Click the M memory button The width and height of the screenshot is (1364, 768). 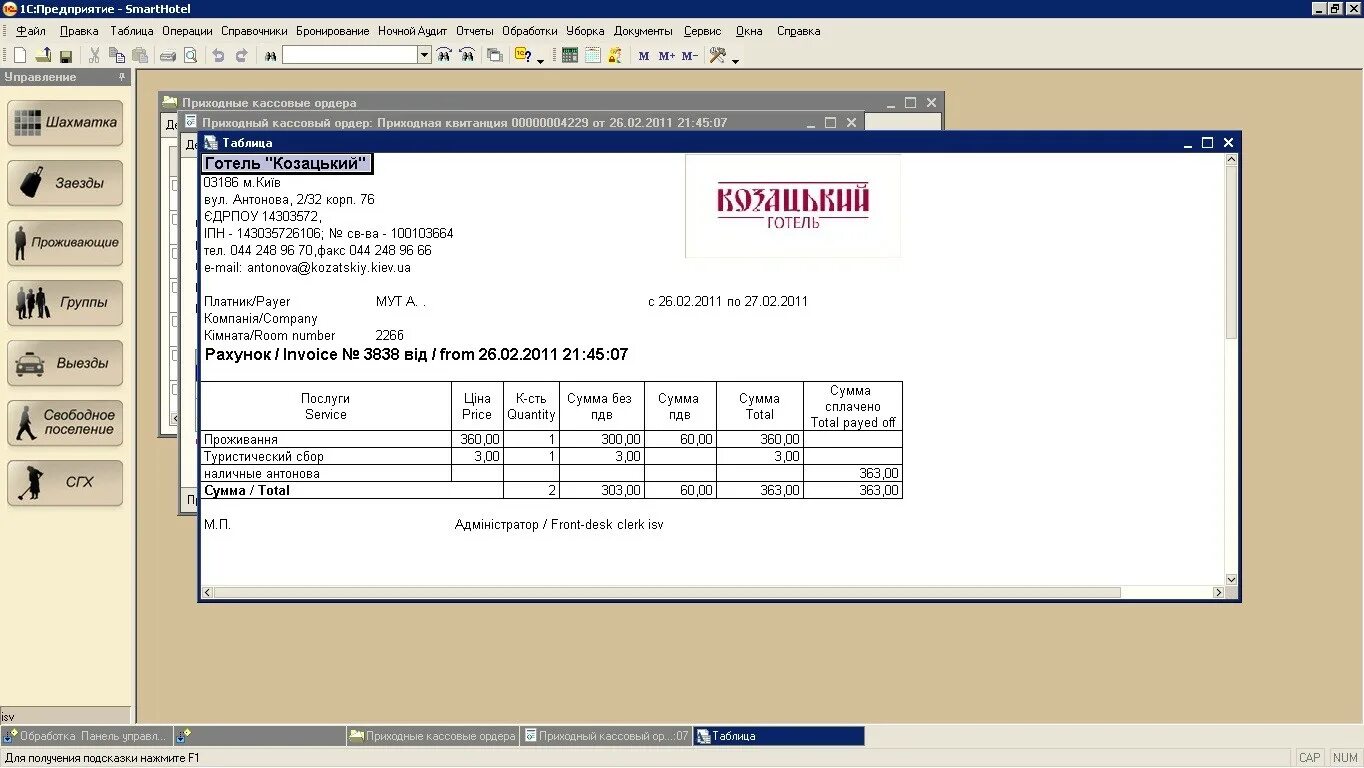point(643,56)
